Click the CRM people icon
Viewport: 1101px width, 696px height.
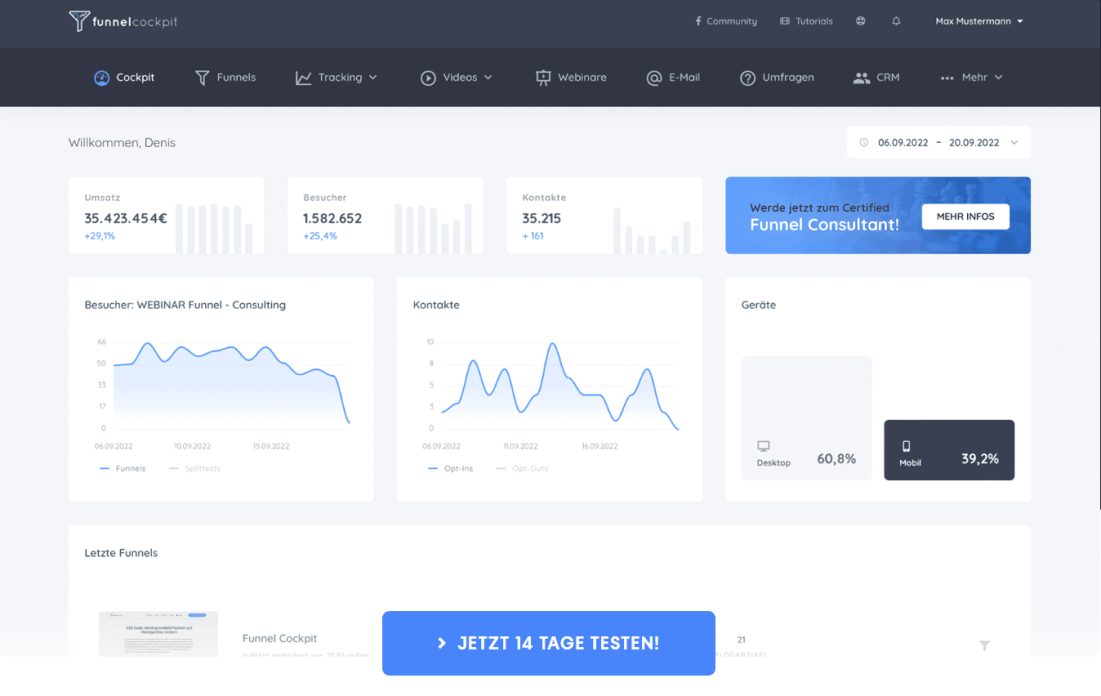[861, 77]
